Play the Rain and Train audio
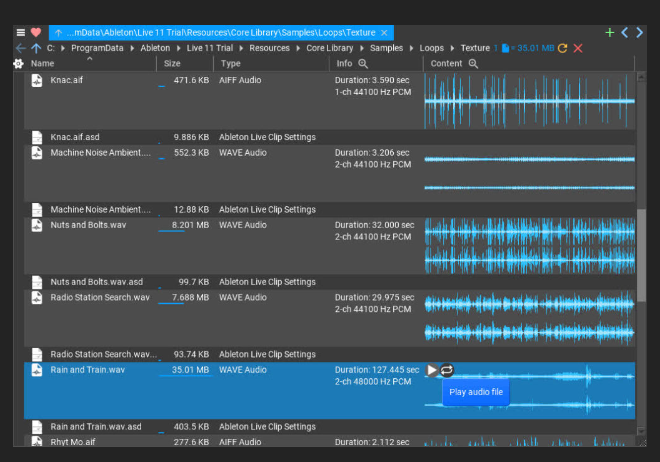The width and height of the screenshot is (660, 462). pos(432,370)
